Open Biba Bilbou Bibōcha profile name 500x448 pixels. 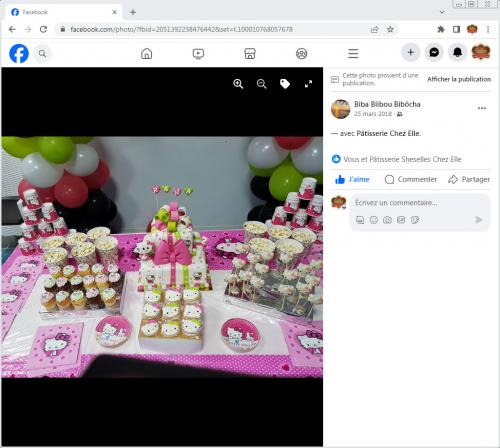387,104
